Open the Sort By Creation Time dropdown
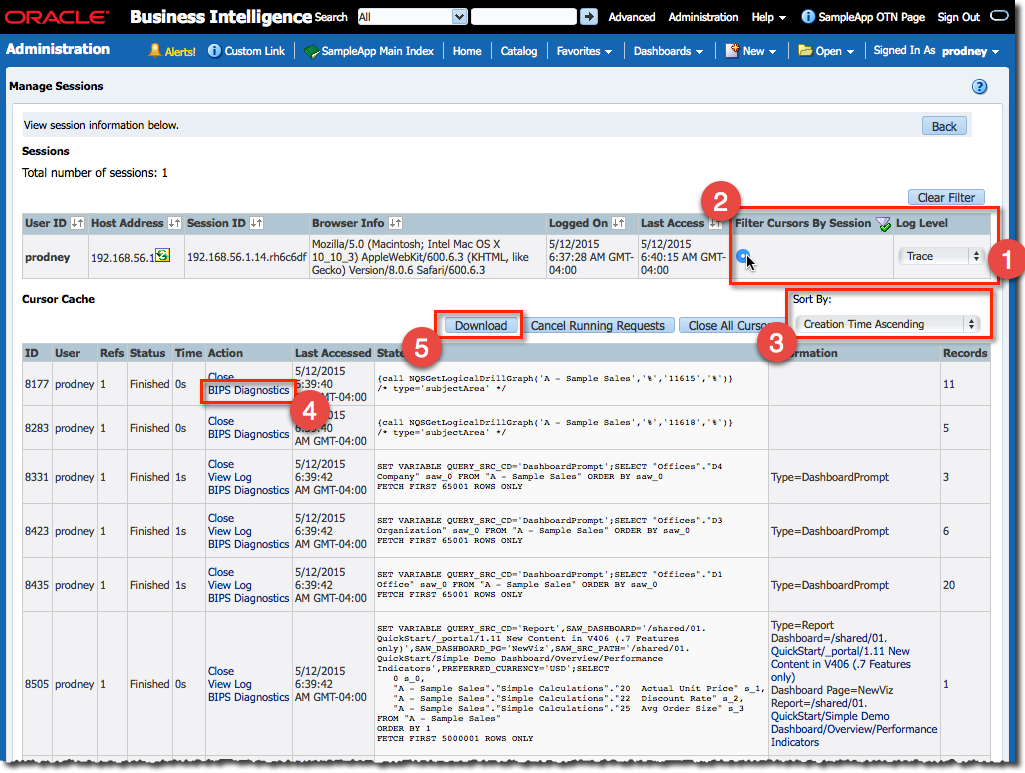The height and width of the screenshot is (773, 1025). (x=886, y=324)
